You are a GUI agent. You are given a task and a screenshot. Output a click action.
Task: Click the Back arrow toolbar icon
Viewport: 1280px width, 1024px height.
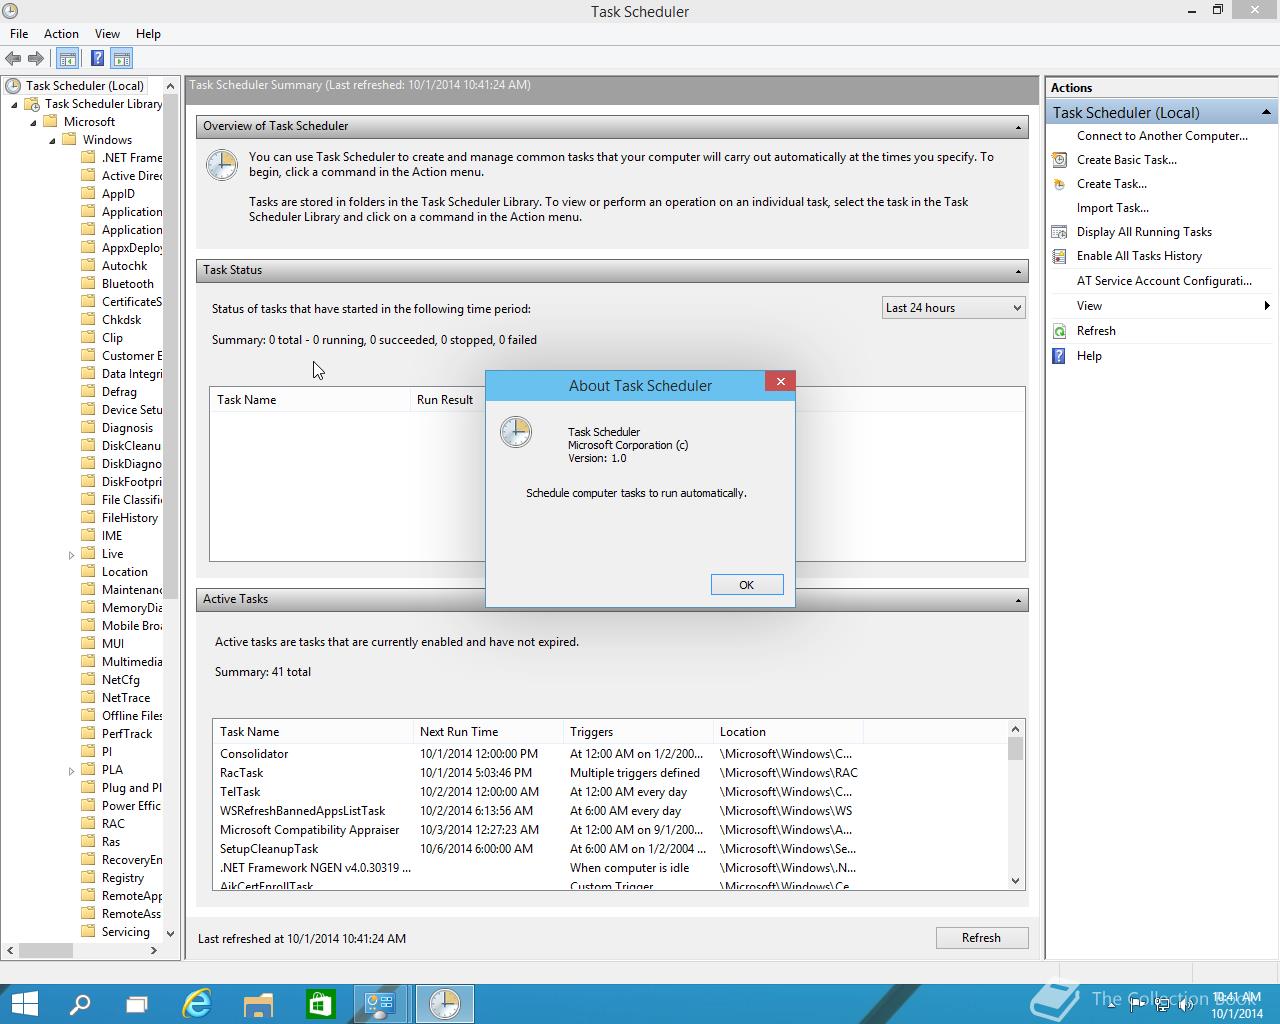13,59
